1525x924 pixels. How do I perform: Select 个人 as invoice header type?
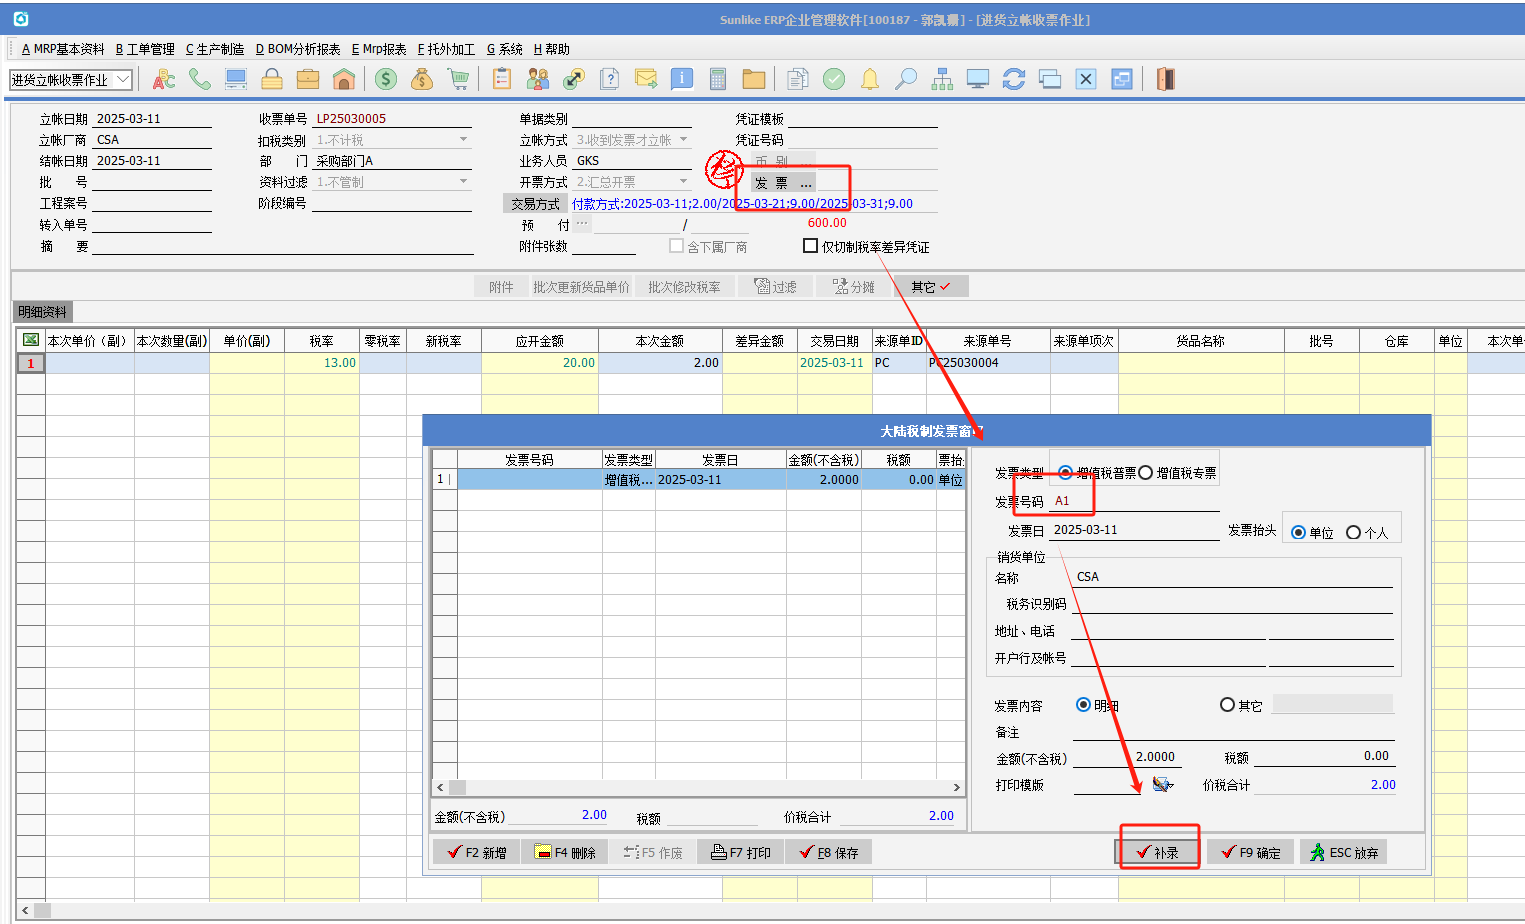(x=1353, y=533)
